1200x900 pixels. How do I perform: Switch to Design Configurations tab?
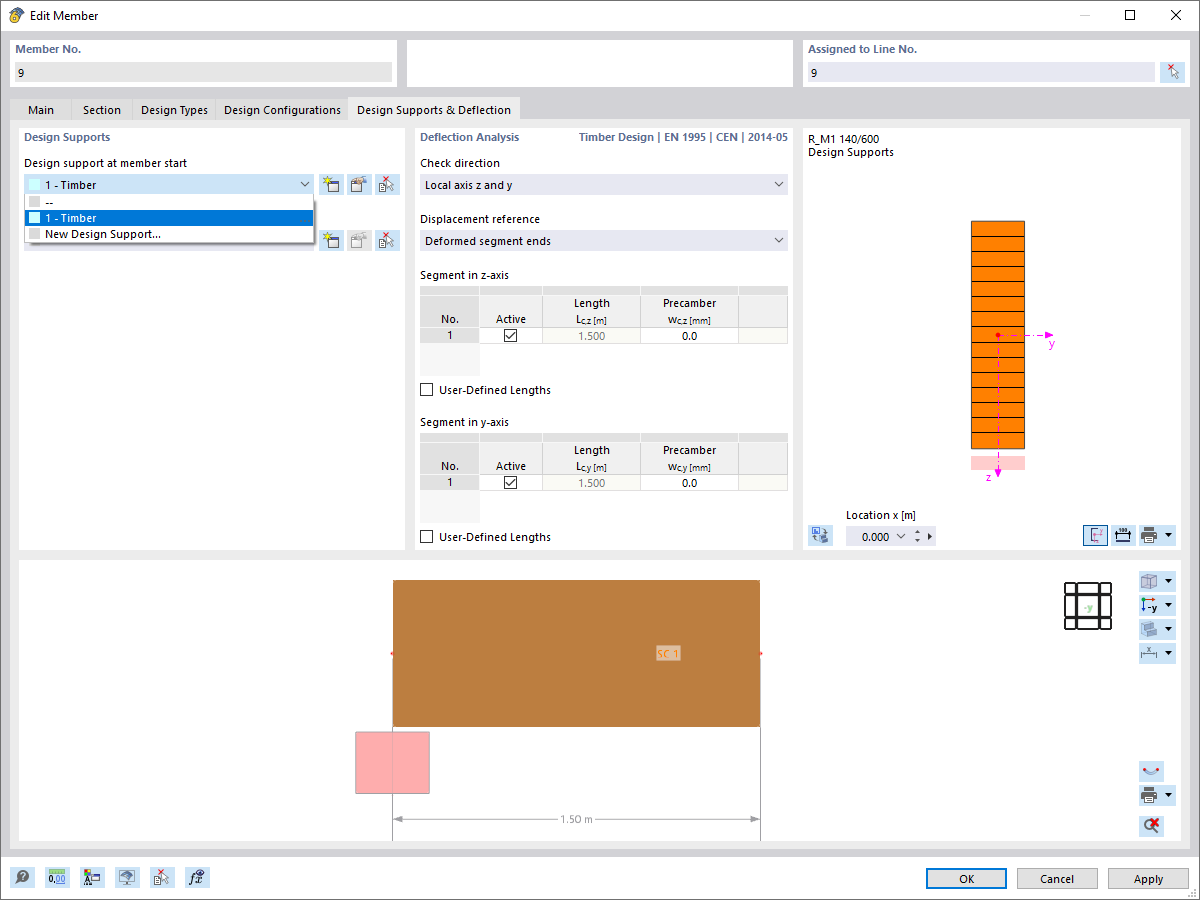coord(282,110)
